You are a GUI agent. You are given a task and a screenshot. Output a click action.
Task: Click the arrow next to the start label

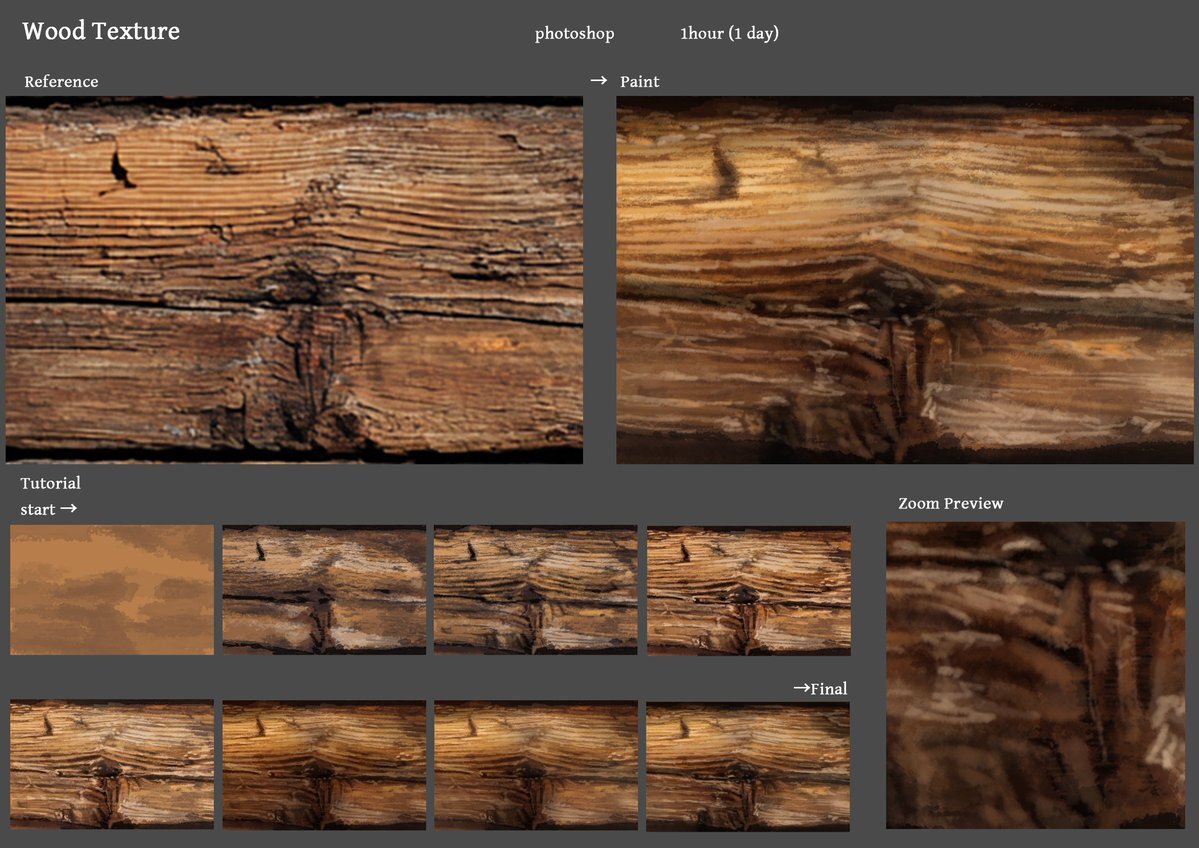pos(68,509)
